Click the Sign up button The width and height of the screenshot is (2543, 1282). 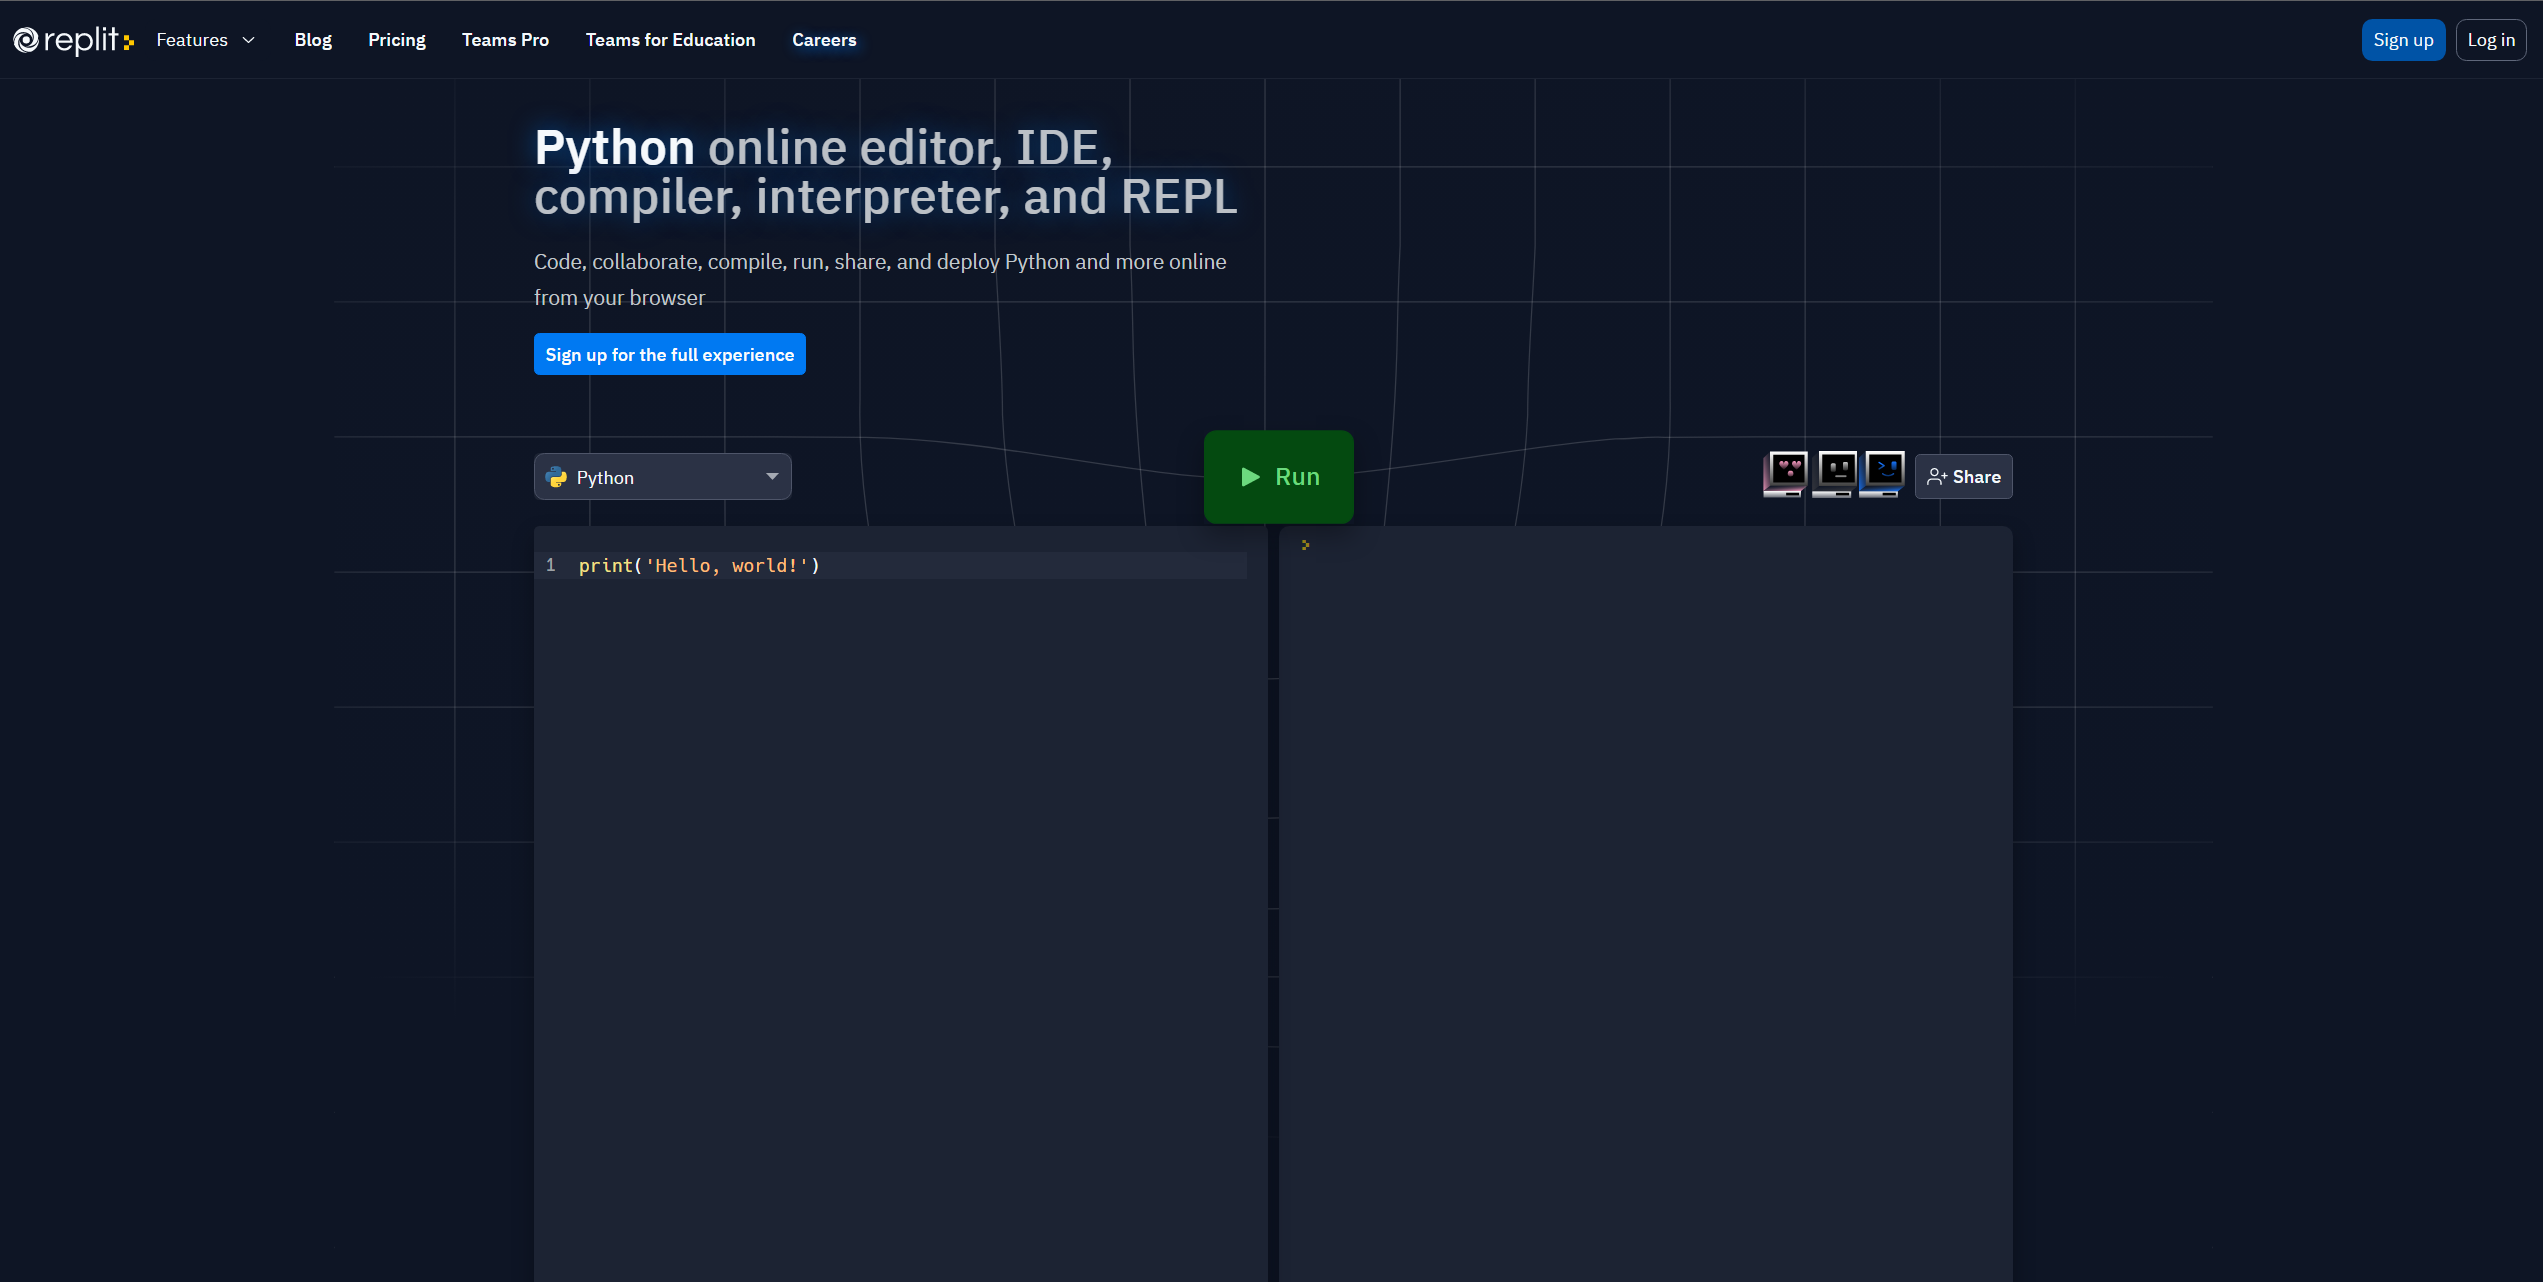[2403, 40]
